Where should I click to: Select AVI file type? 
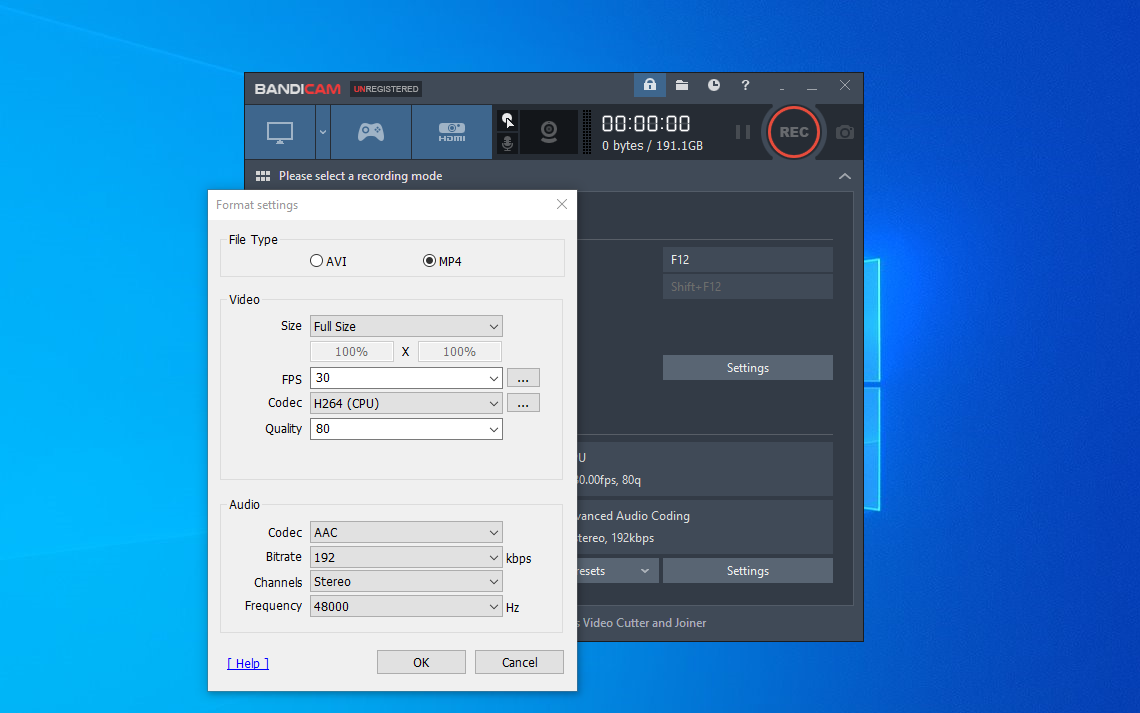[328, 261]
